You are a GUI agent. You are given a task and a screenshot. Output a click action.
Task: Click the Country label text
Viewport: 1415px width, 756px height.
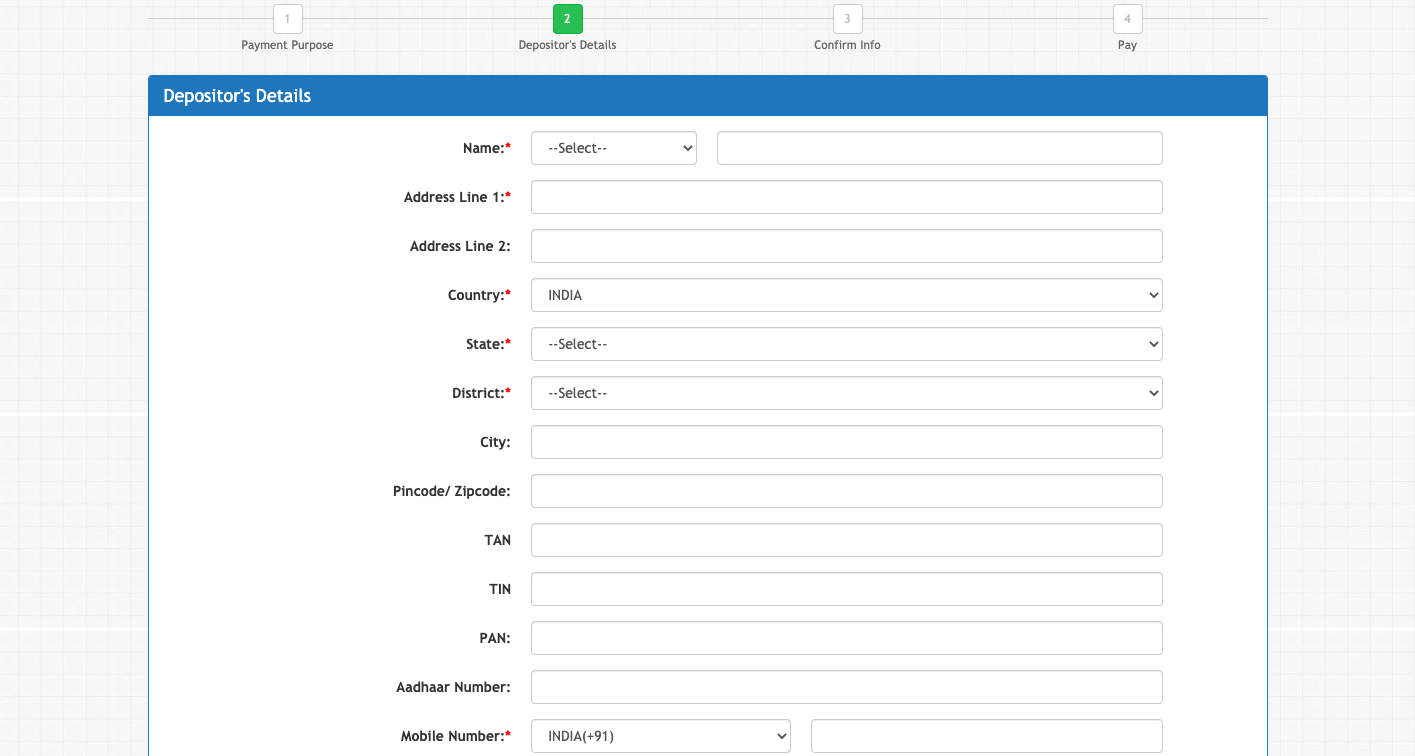[x=479, y=295]
